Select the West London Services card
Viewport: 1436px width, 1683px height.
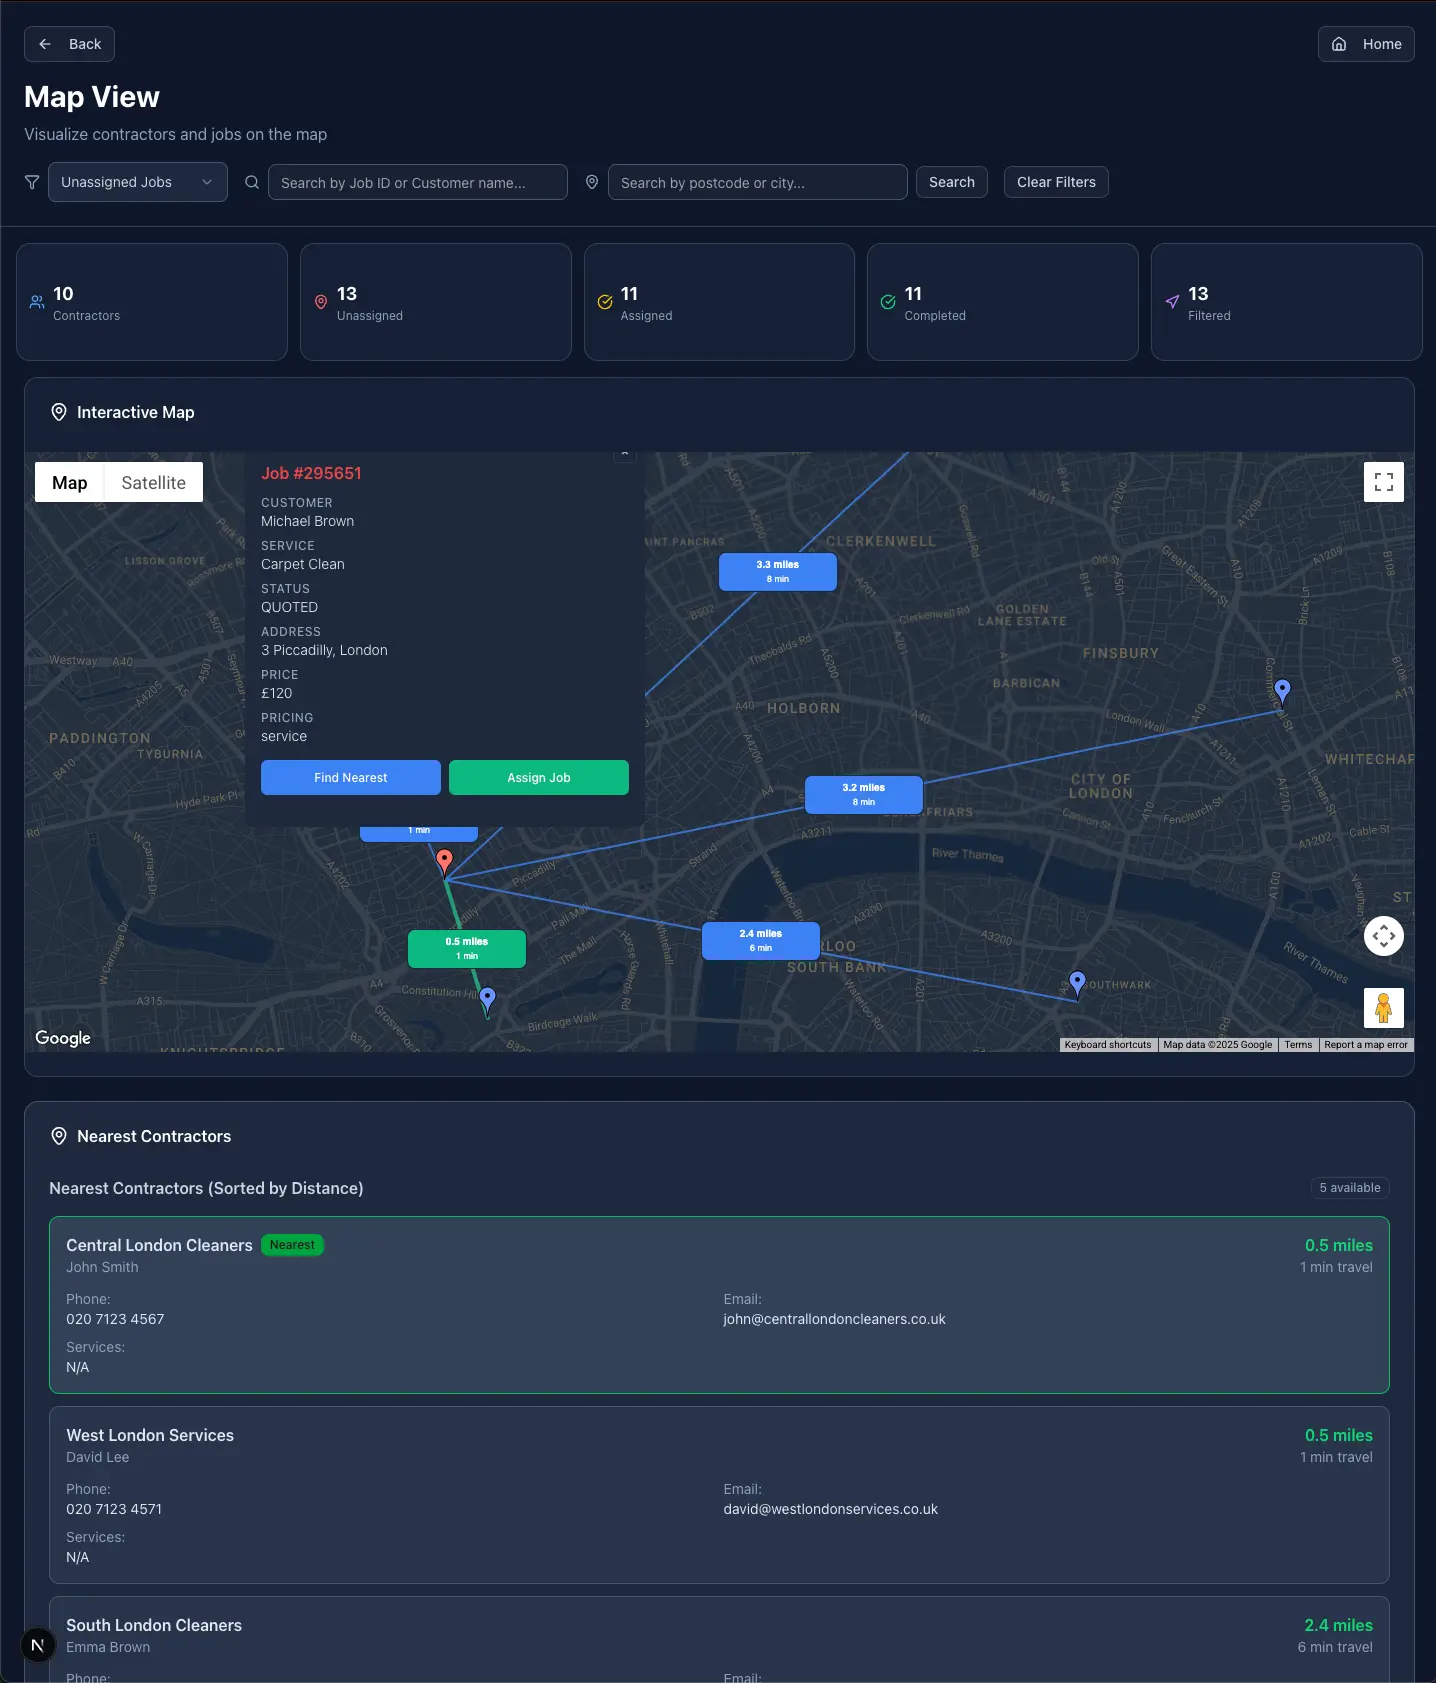[x=719, y=1495]
